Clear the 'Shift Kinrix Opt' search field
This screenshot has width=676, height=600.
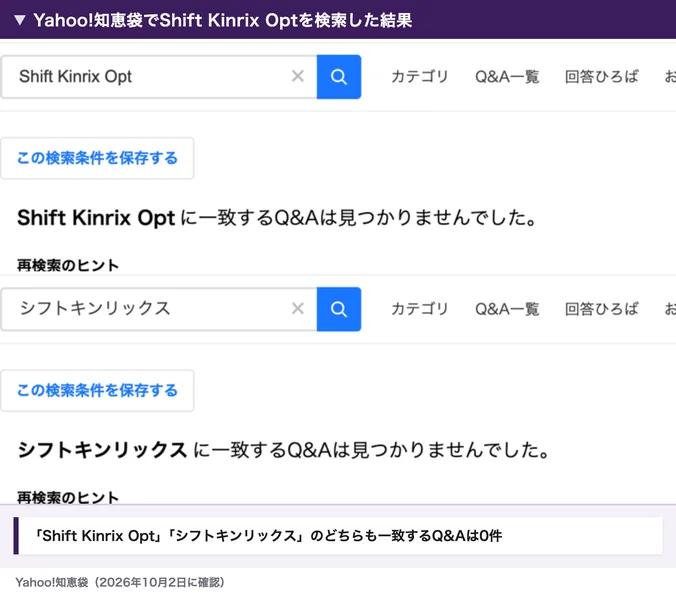click(x=297, y=76)
